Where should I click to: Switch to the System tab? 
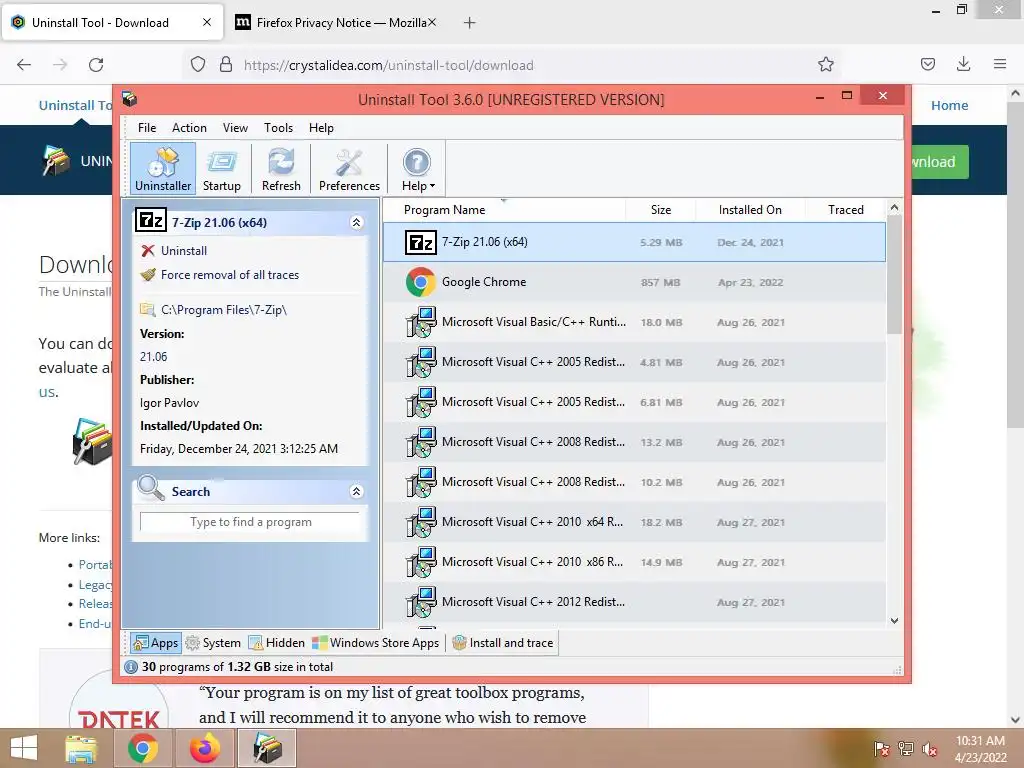click(x=214, y=643)
